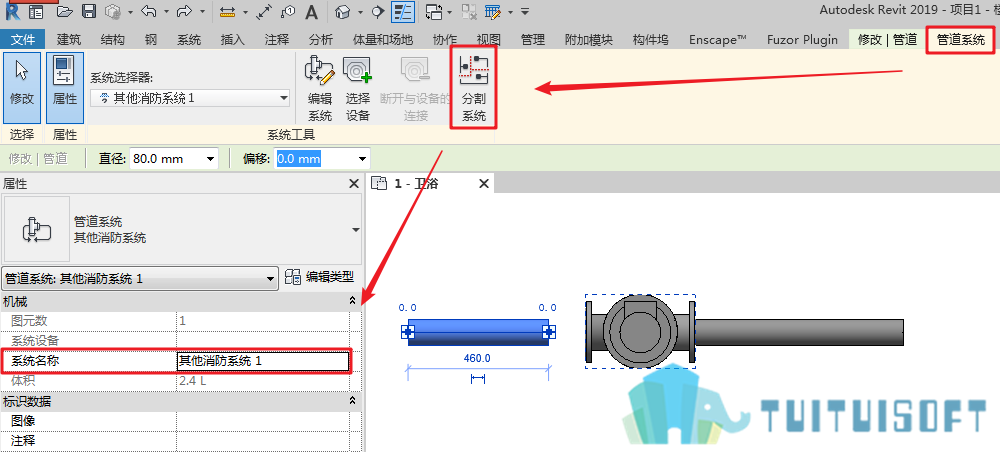1000x452 pixels.
Task: Switch to the 视图 ribbon tab
Action: point(489,40)
